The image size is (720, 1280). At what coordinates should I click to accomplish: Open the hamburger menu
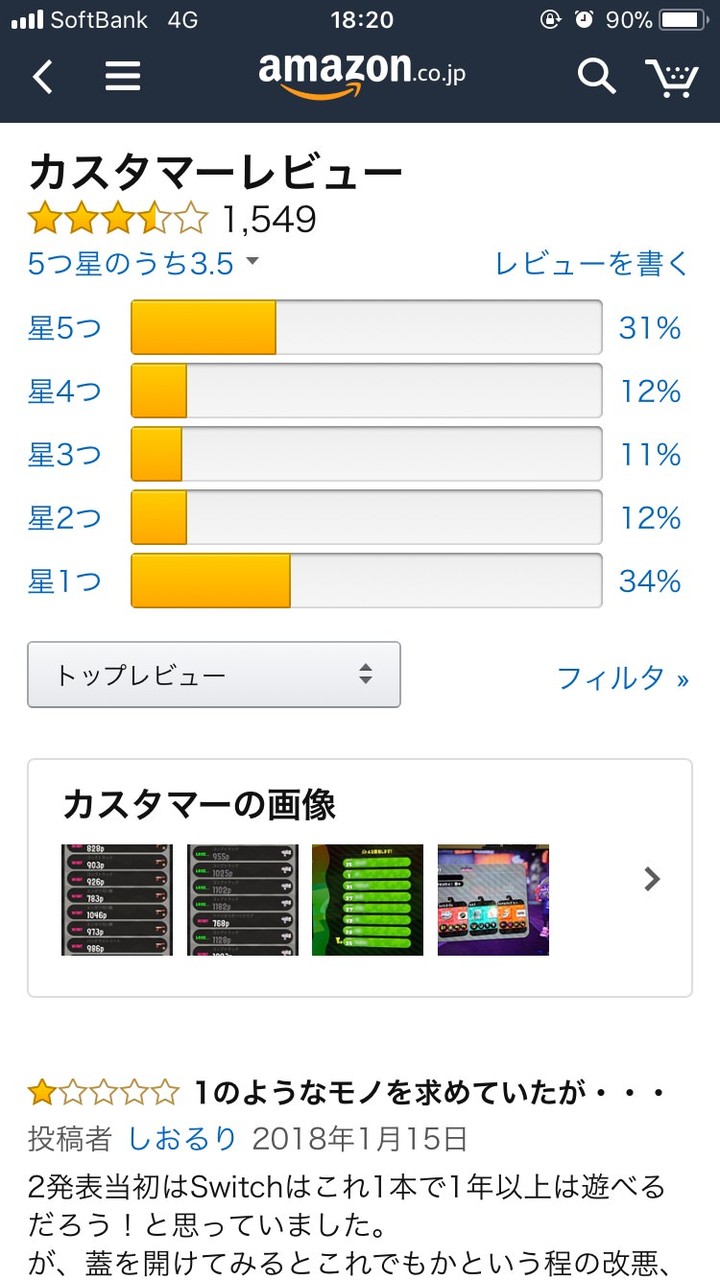tap(122, 76)
